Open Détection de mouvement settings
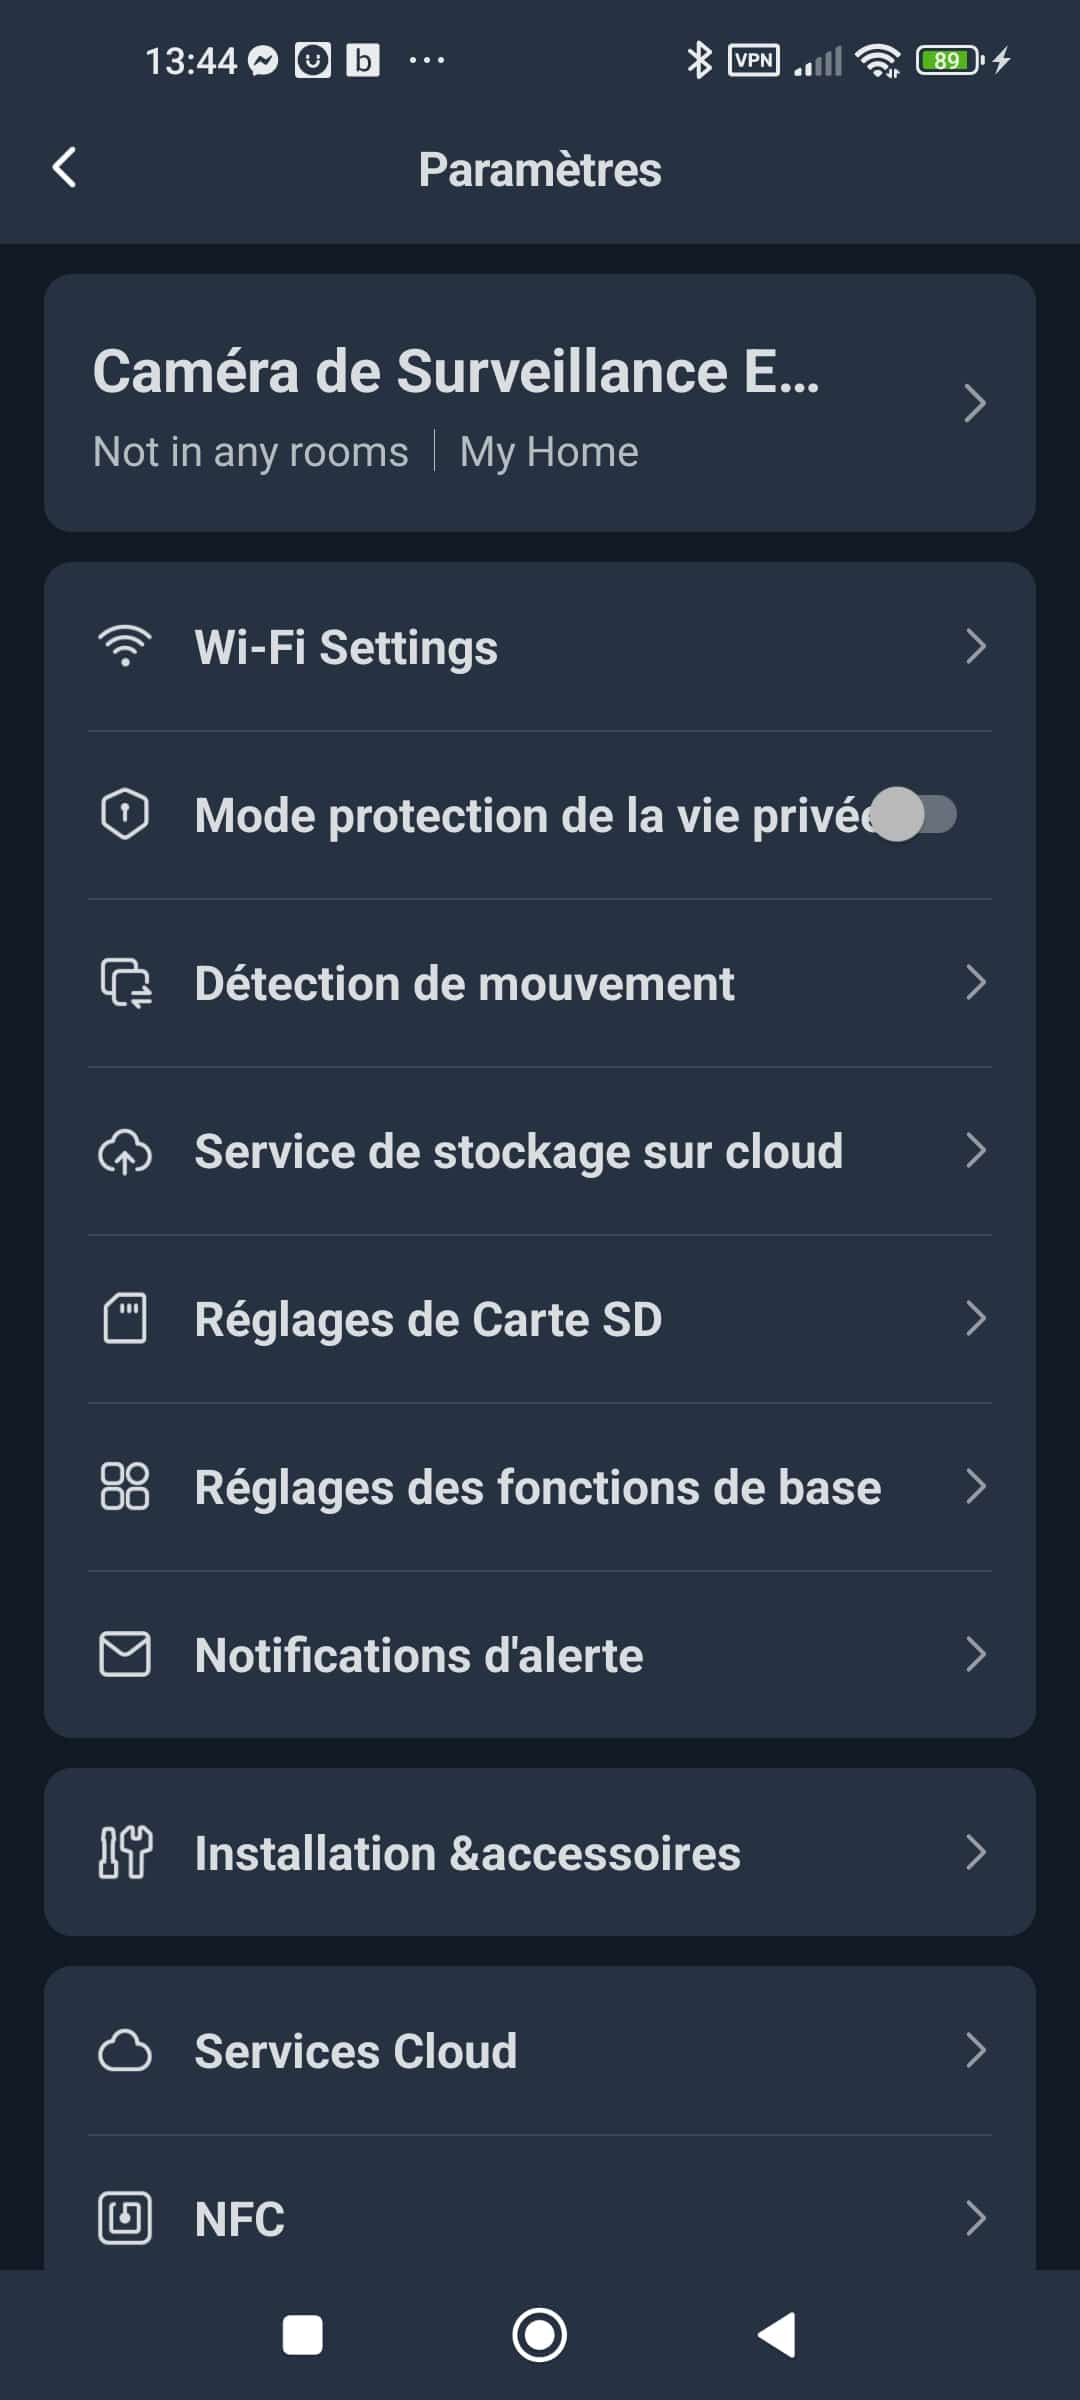Viewport: 1080px width, 2400px height. point(464,983)
